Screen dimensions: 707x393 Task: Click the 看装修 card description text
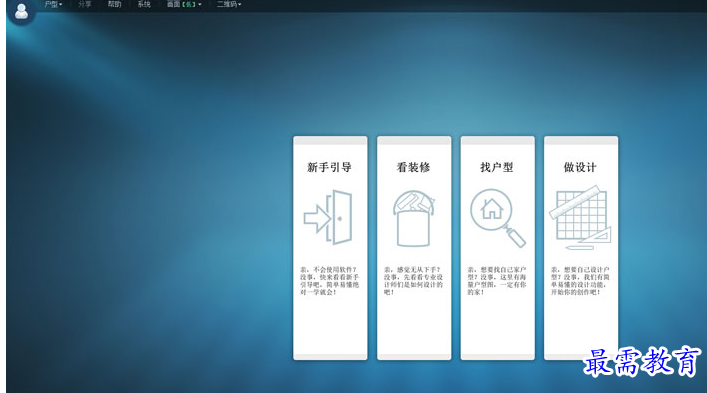[x=413, y=281]
